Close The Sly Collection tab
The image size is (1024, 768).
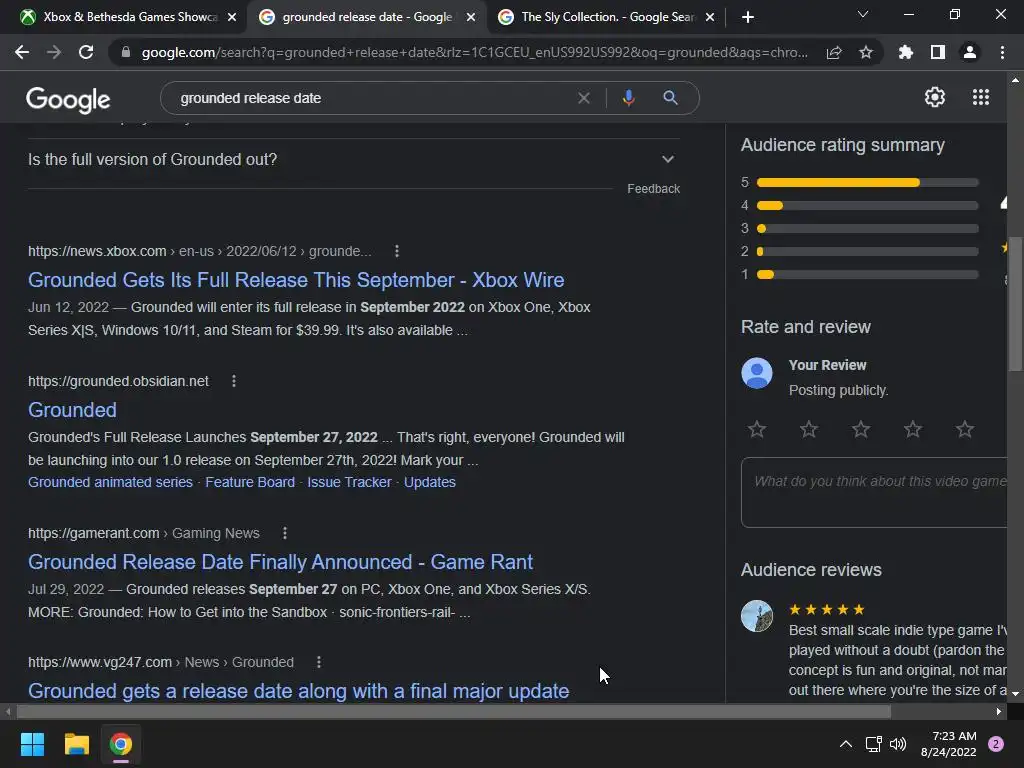pos(710,18)
